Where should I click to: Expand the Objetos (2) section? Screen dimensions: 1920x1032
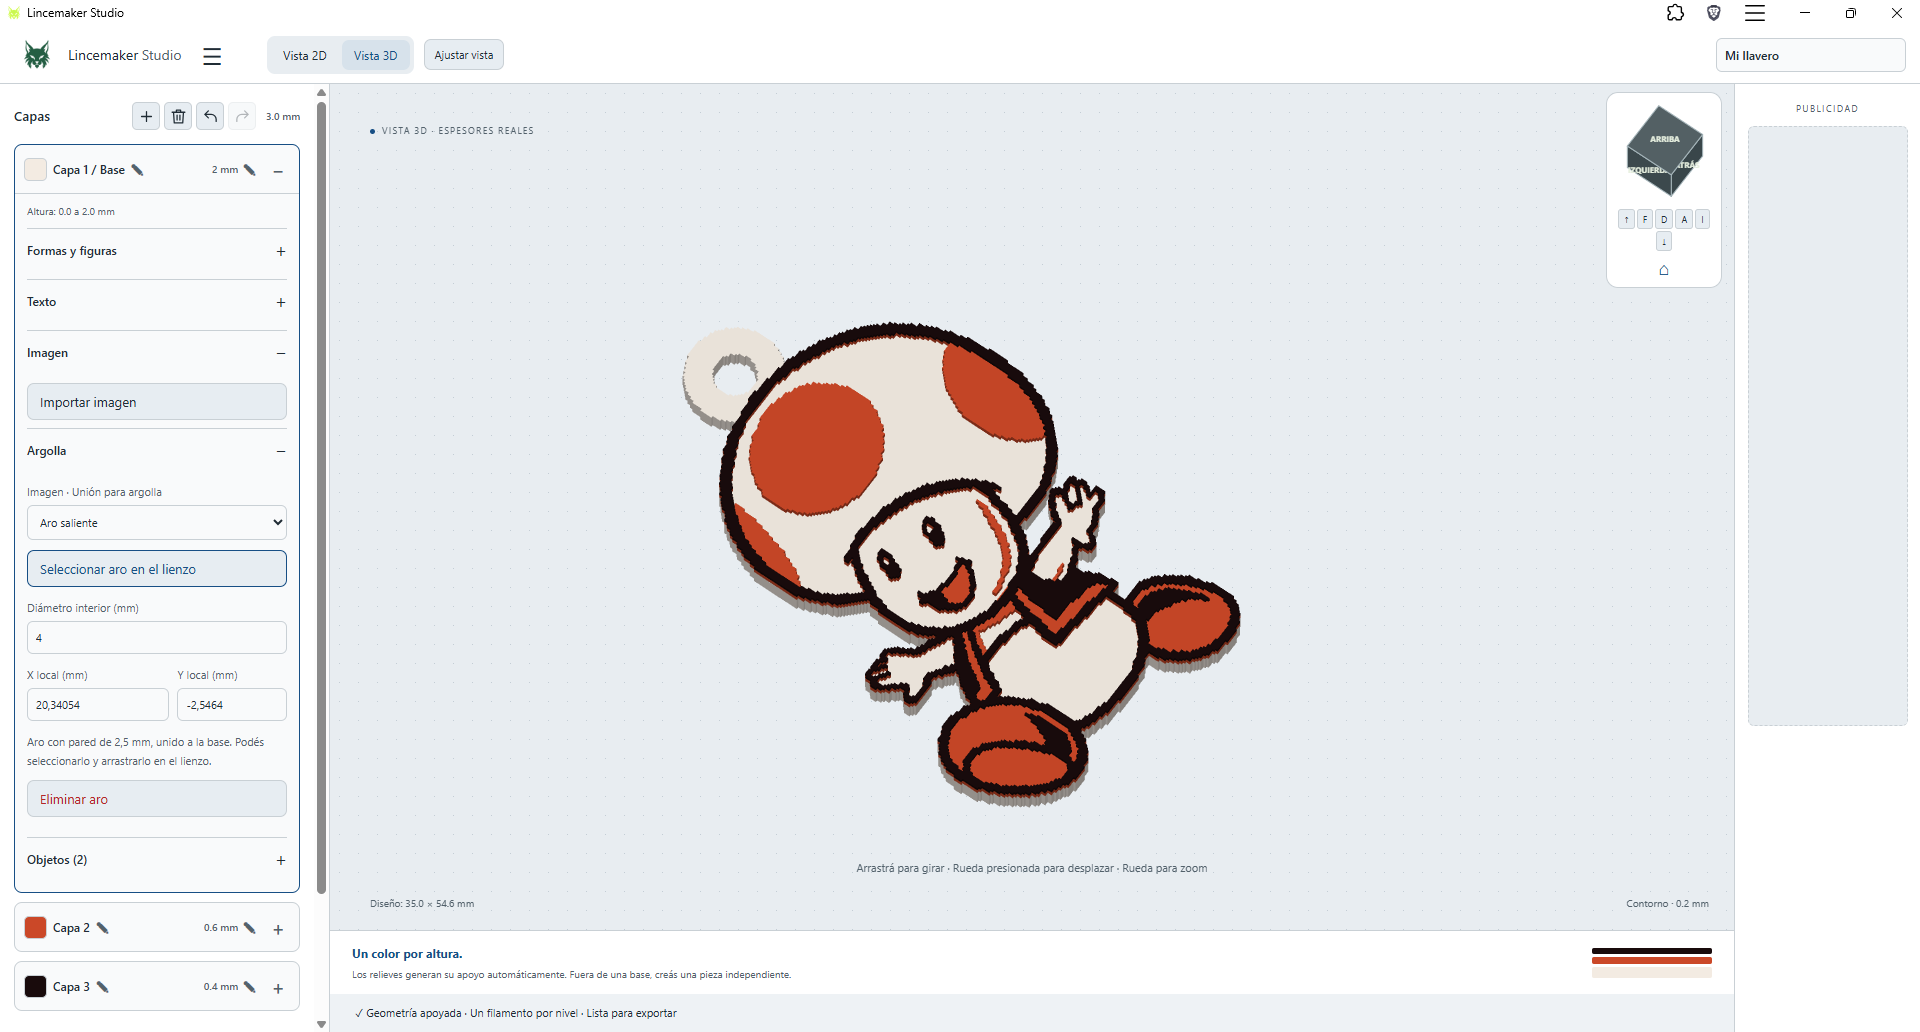pyautogui.click(x=281, y=861)
